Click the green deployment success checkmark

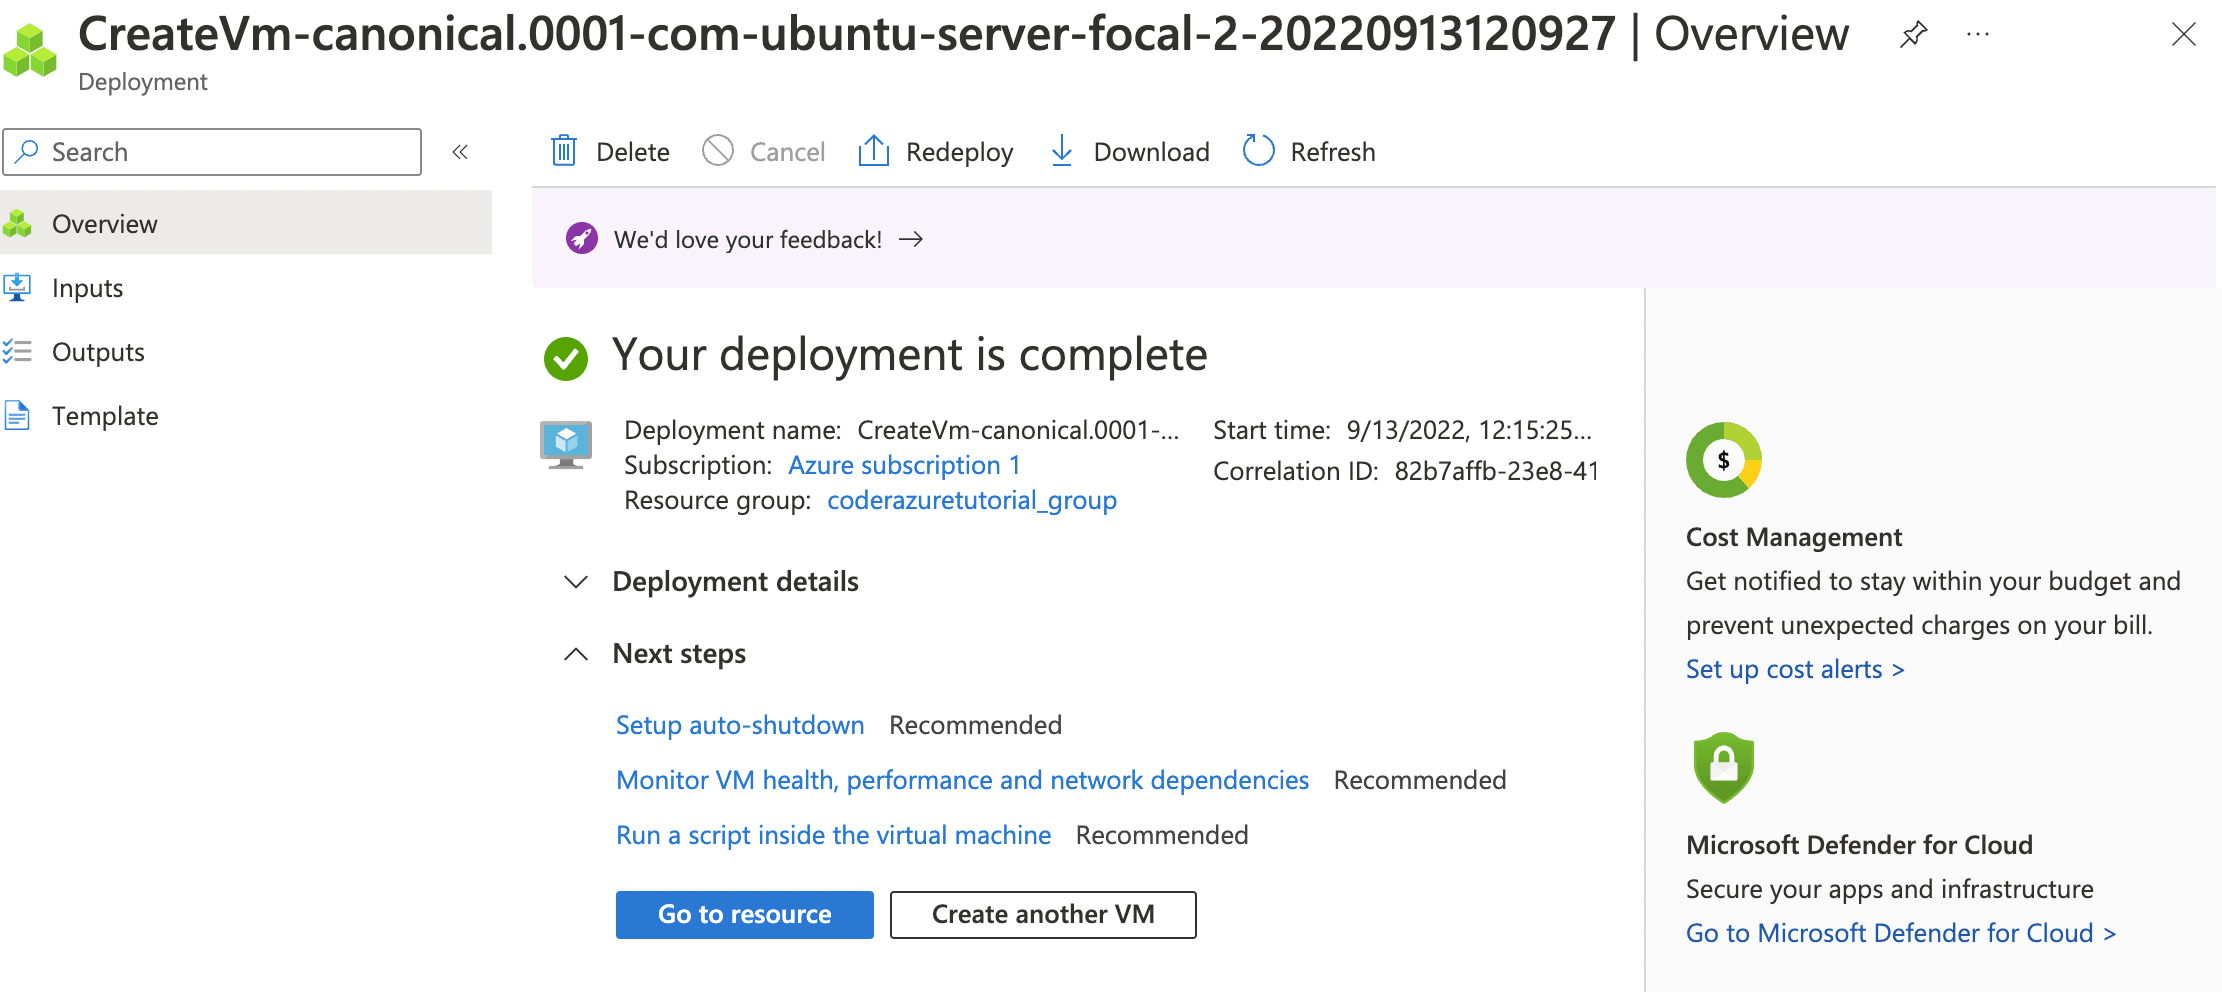[566, 359]
